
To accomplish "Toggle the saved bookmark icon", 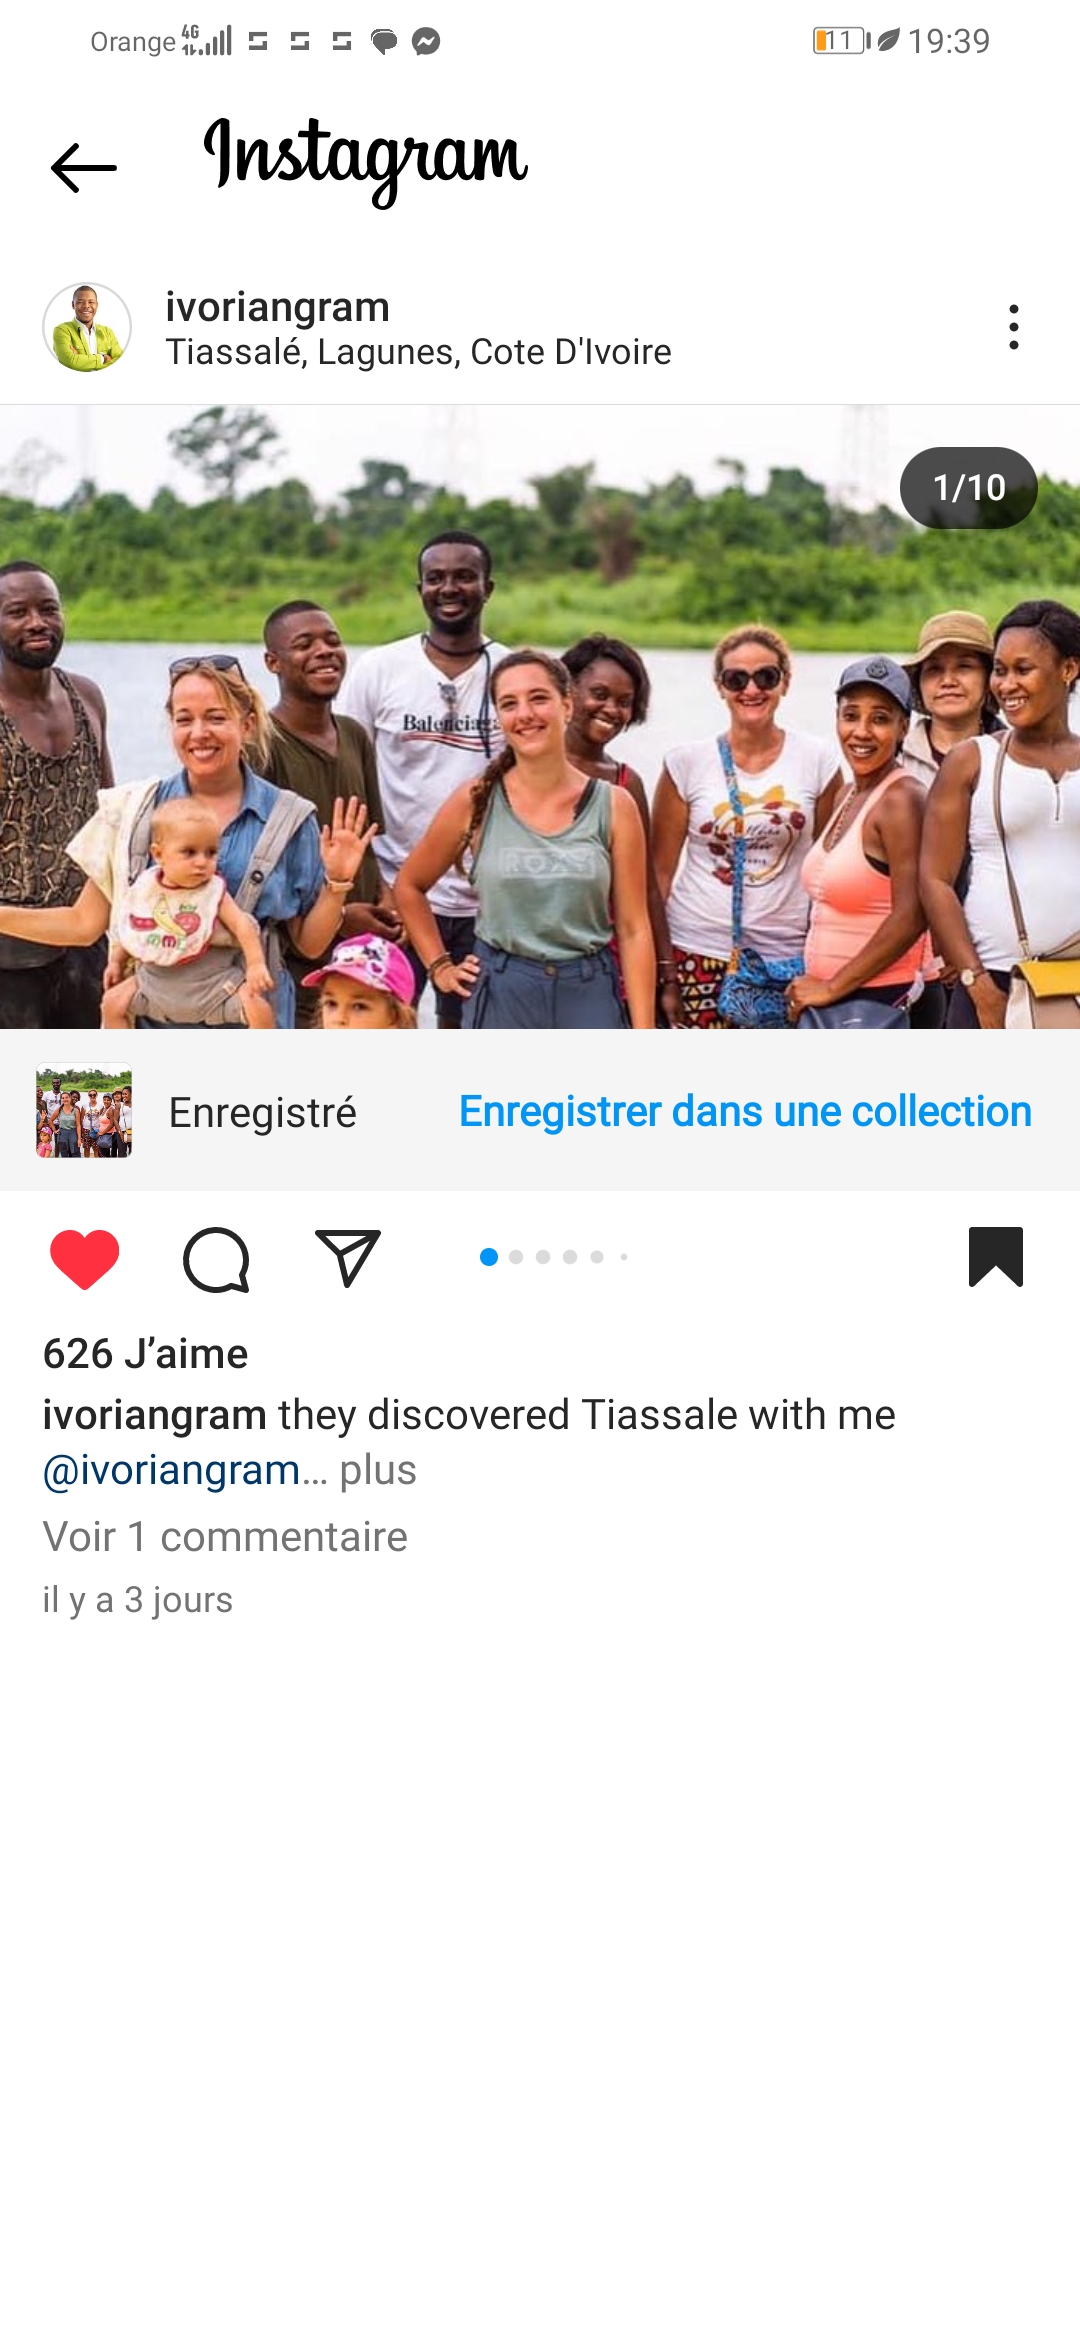I will click(x=996, y=1256).
